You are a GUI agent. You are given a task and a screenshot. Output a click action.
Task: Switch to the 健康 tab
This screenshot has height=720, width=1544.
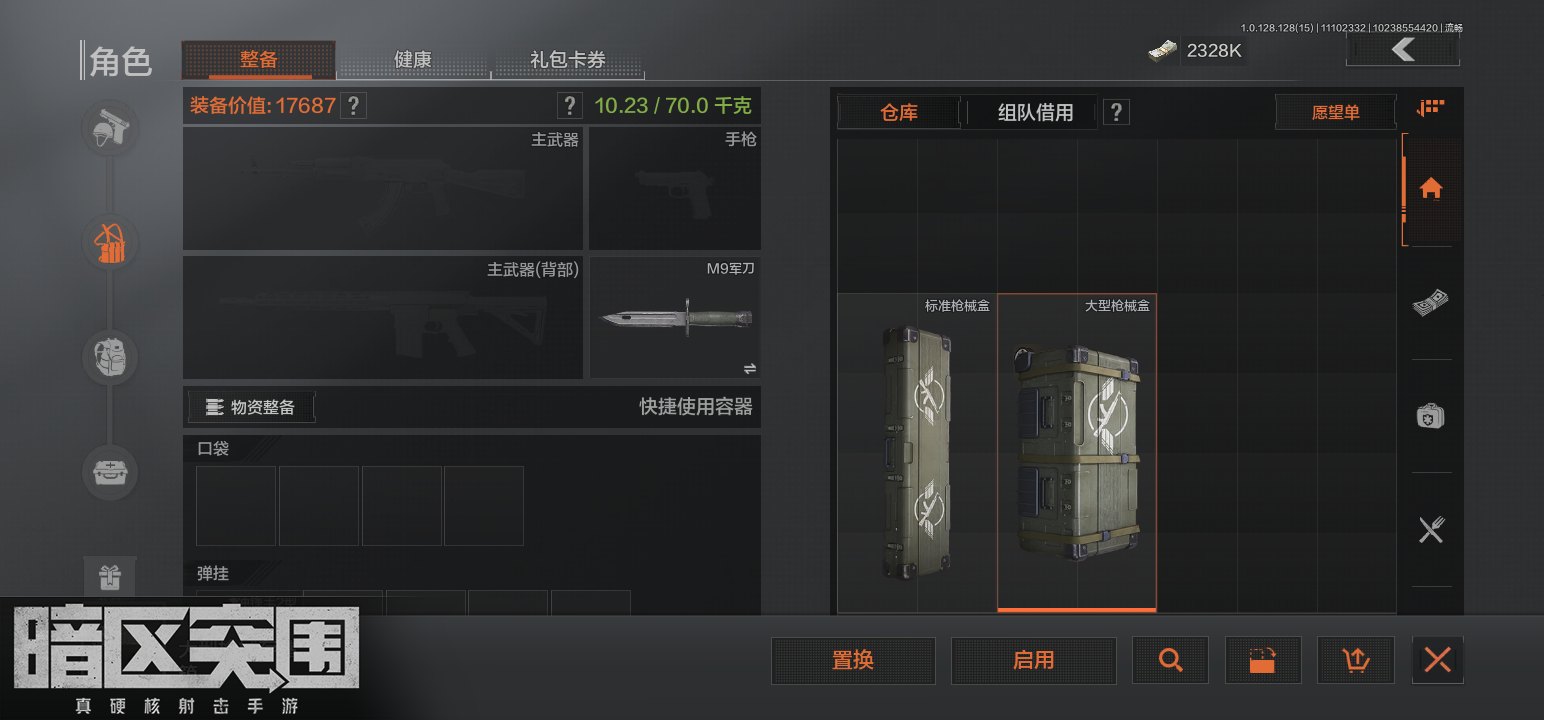(x=413, y=60)
